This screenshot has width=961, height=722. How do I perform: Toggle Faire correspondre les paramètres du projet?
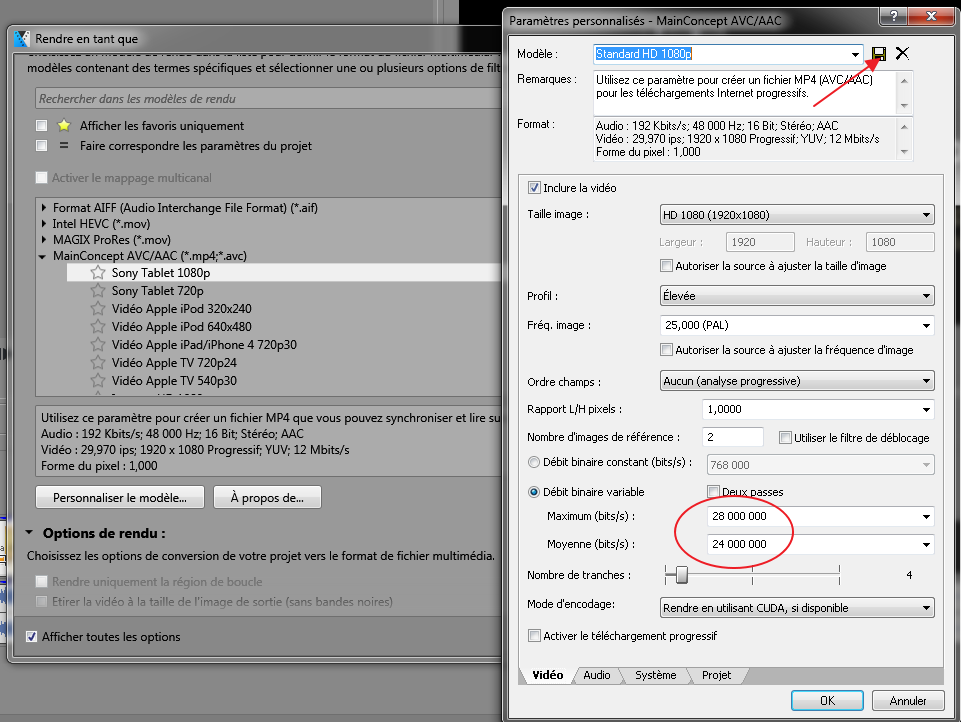[42, 146]
